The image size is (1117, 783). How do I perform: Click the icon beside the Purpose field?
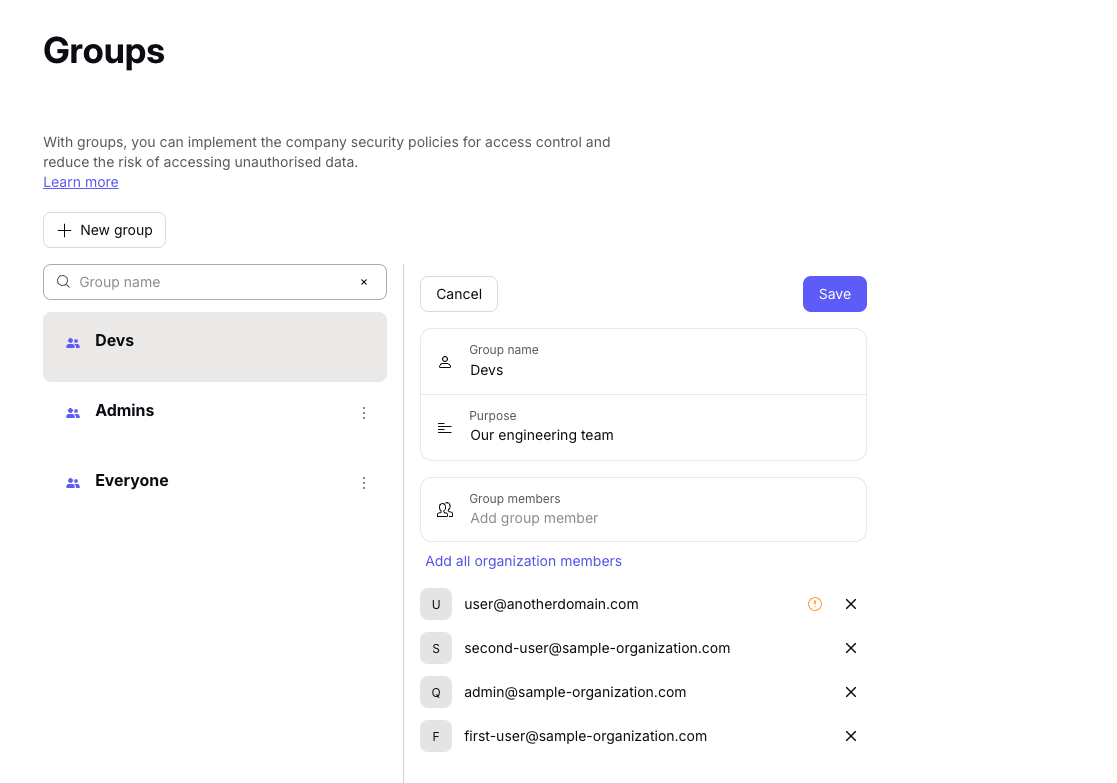(x=445, y=427)
